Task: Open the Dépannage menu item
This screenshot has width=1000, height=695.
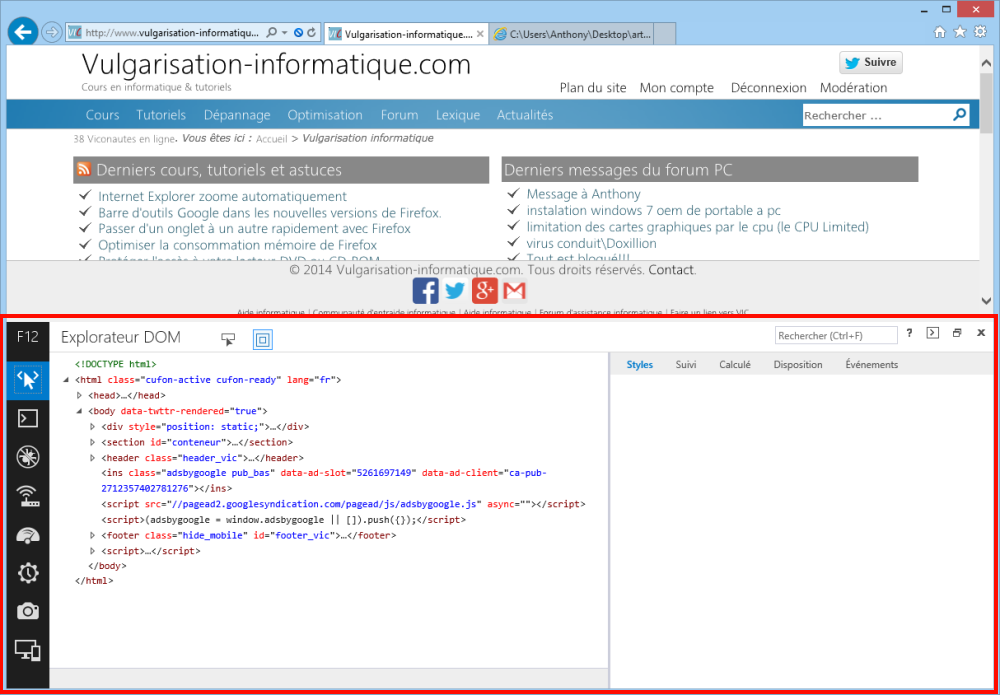Action: click(237, 115)
